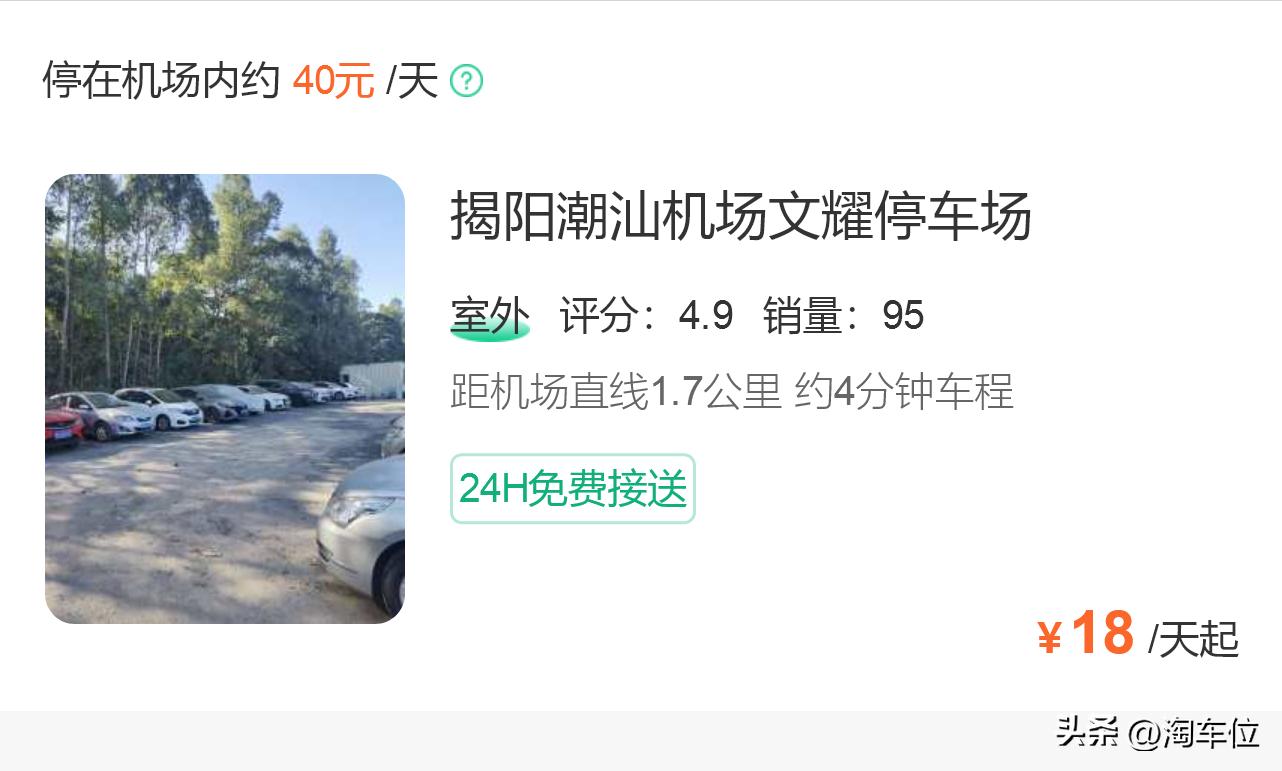Click the ¥18 /天起 price
Image resolution: width=1282 pixels, height=771 pixels.
click(1138, 635)
